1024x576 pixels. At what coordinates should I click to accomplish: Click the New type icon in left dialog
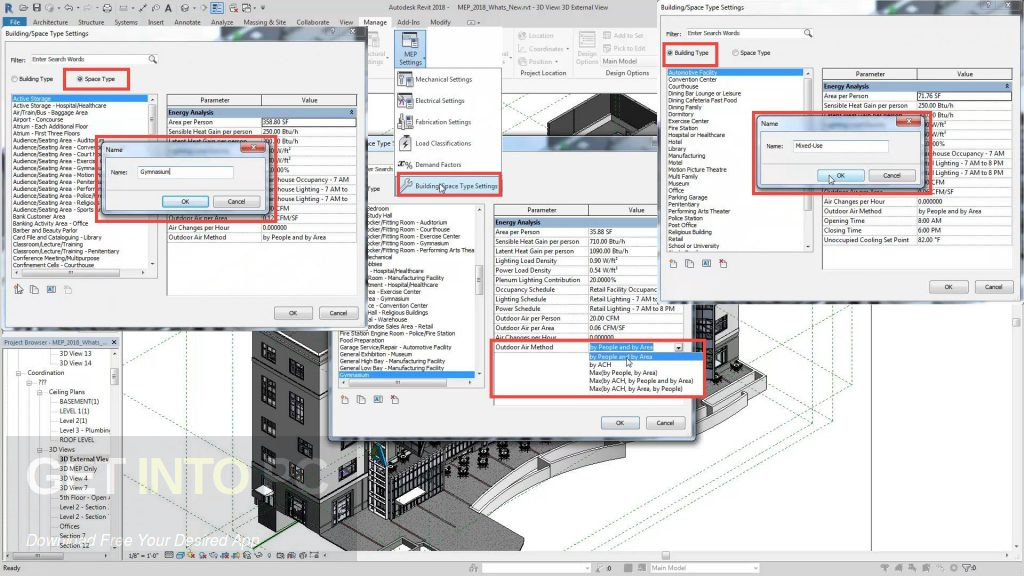(18, 289)
